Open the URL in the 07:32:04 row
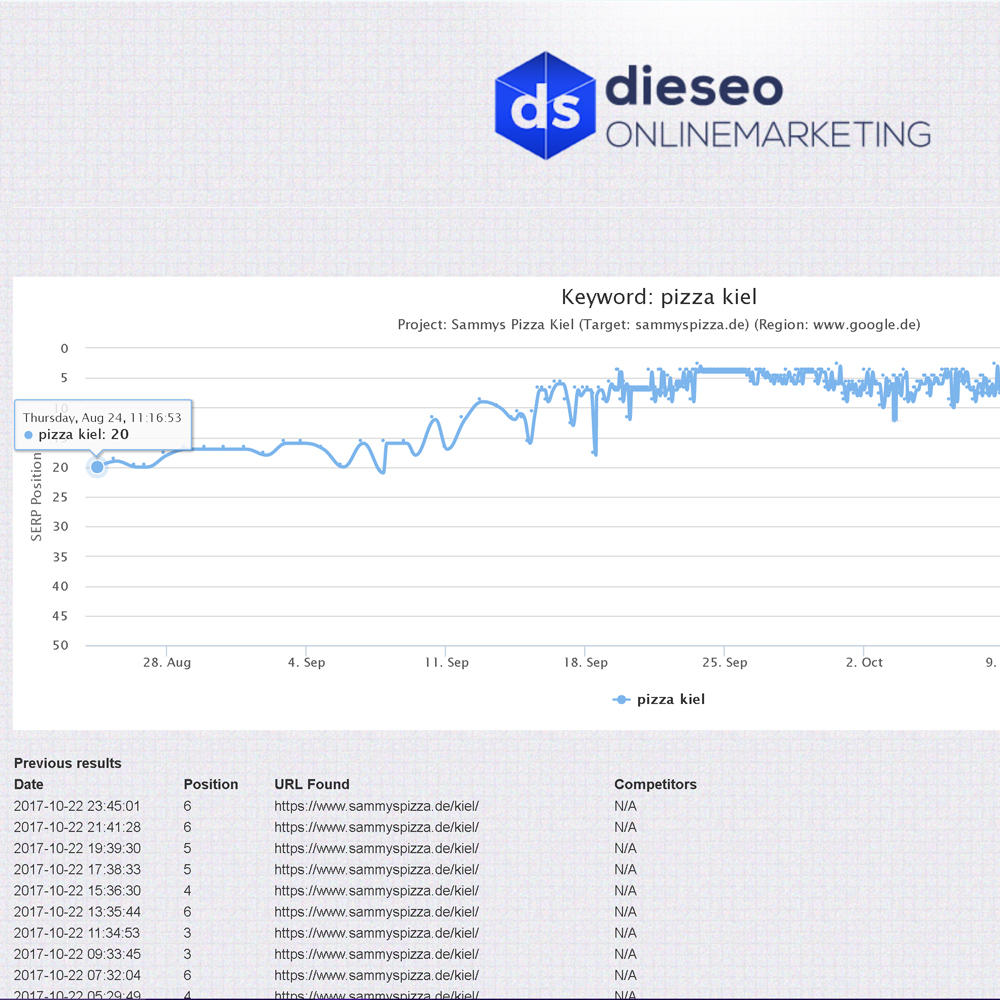This screenshot has height=1000, width=1000. click(x=376, y=975)
